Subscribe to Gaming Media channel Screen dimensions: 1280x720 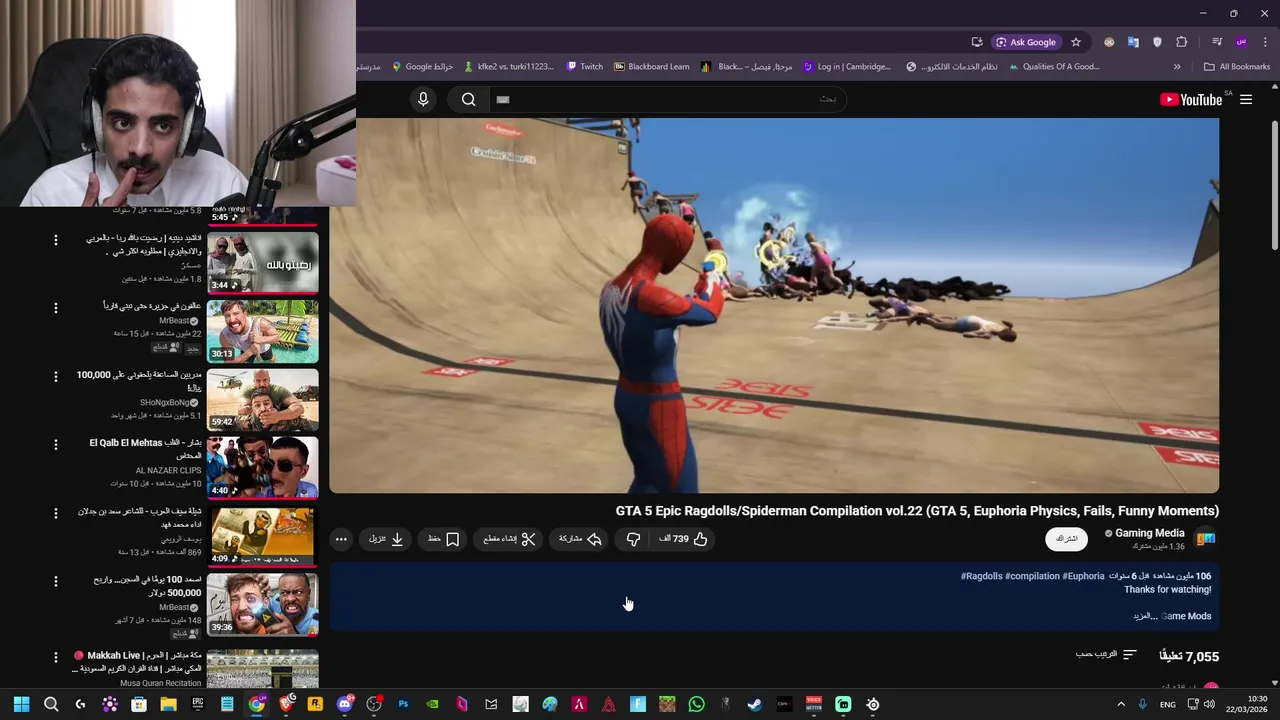point(1066,539)
